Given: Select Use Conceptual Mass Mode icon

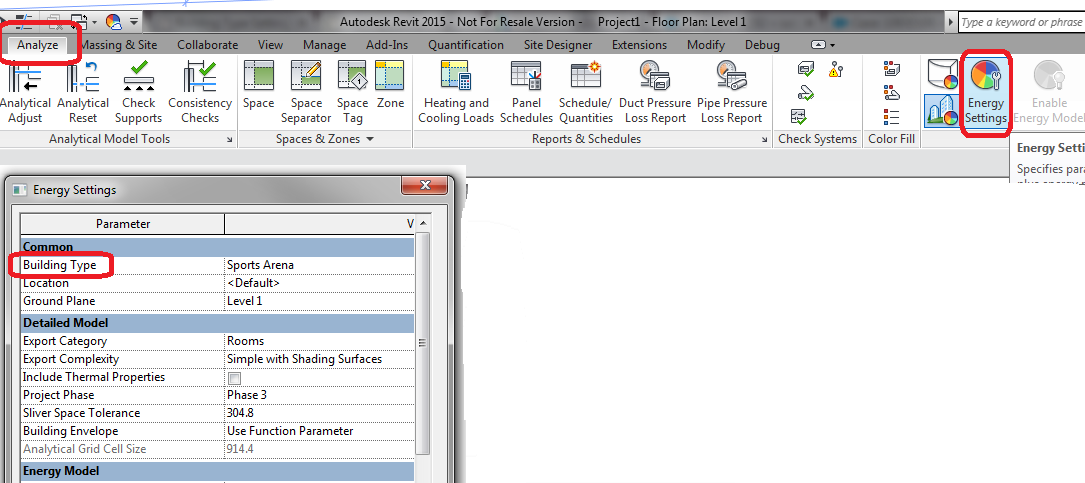Looking at the screenshot, I should click(x=942, y=74).
